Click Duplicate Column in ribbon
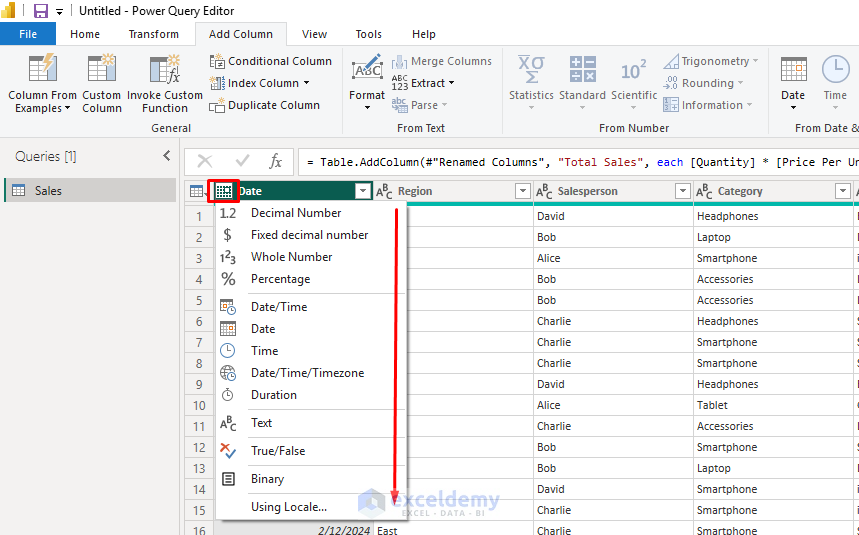Viewport: 859px width, 535px height. click(x=265, y=105)
